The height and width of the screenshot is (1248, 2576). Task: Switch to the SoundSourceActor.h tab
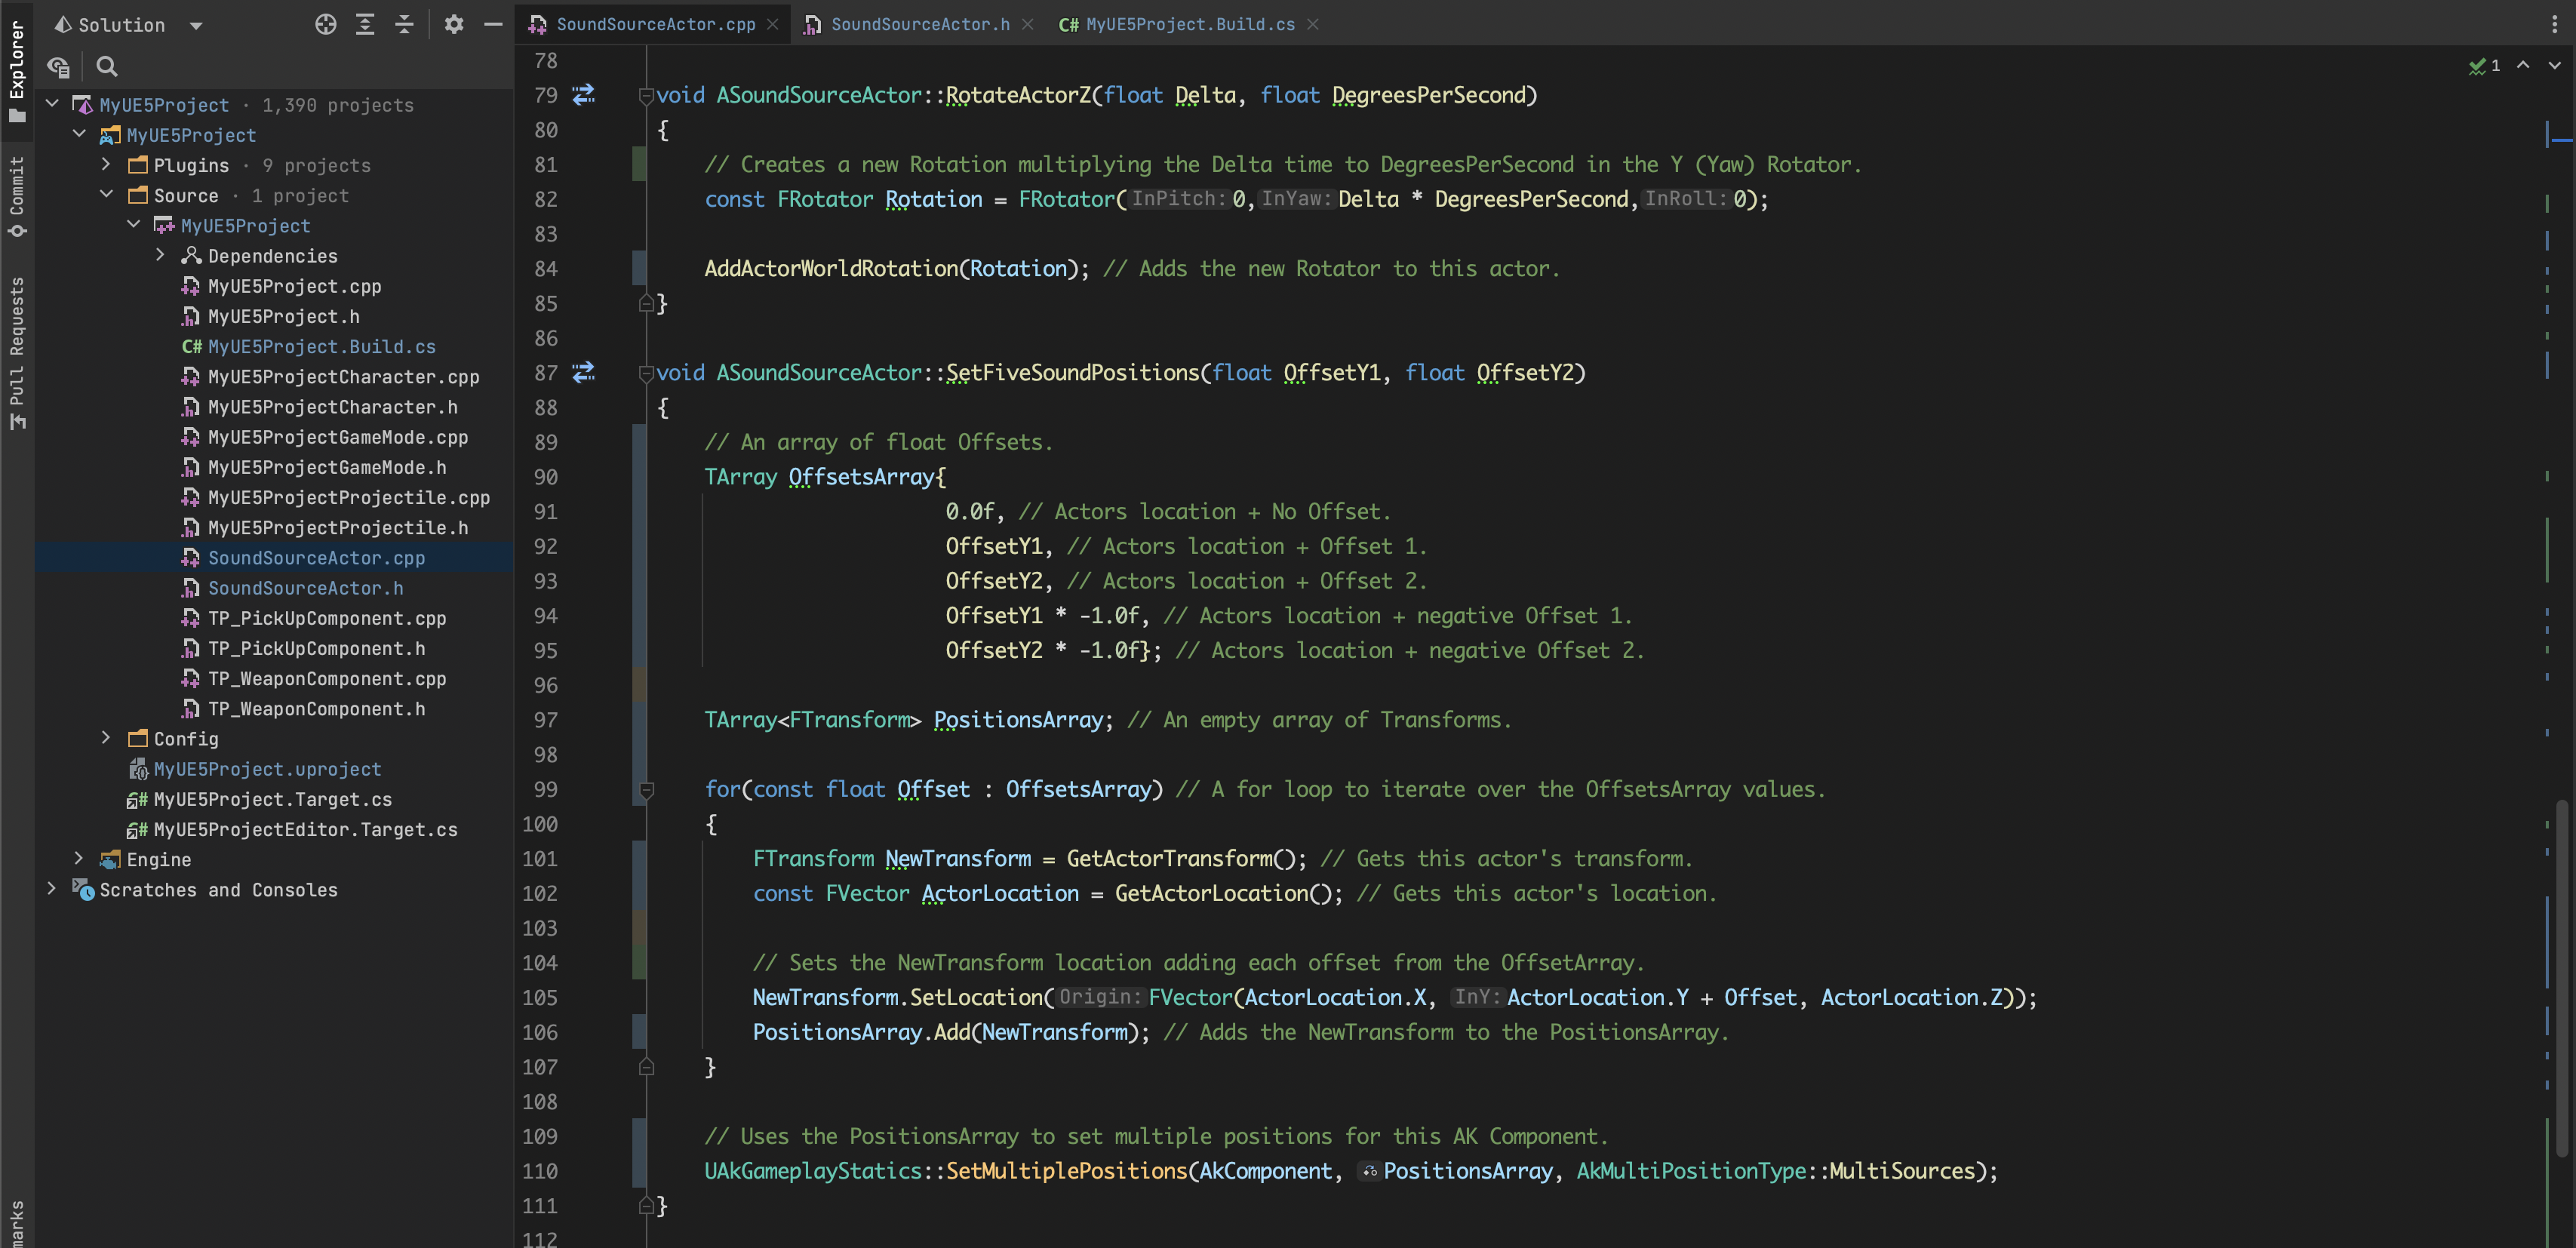click(919, 24)
